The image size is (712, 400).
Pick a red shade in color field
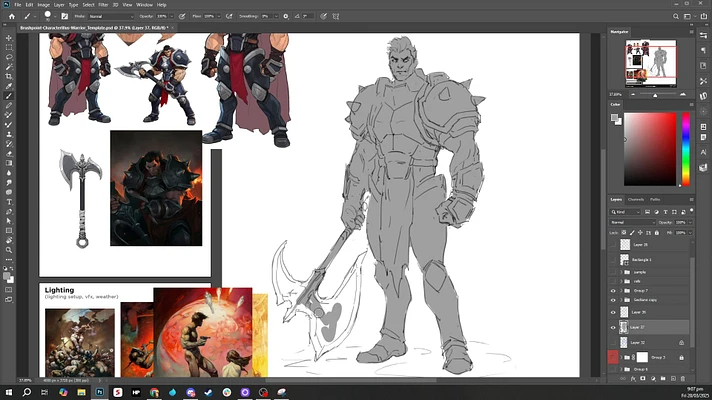click(650, 149)
